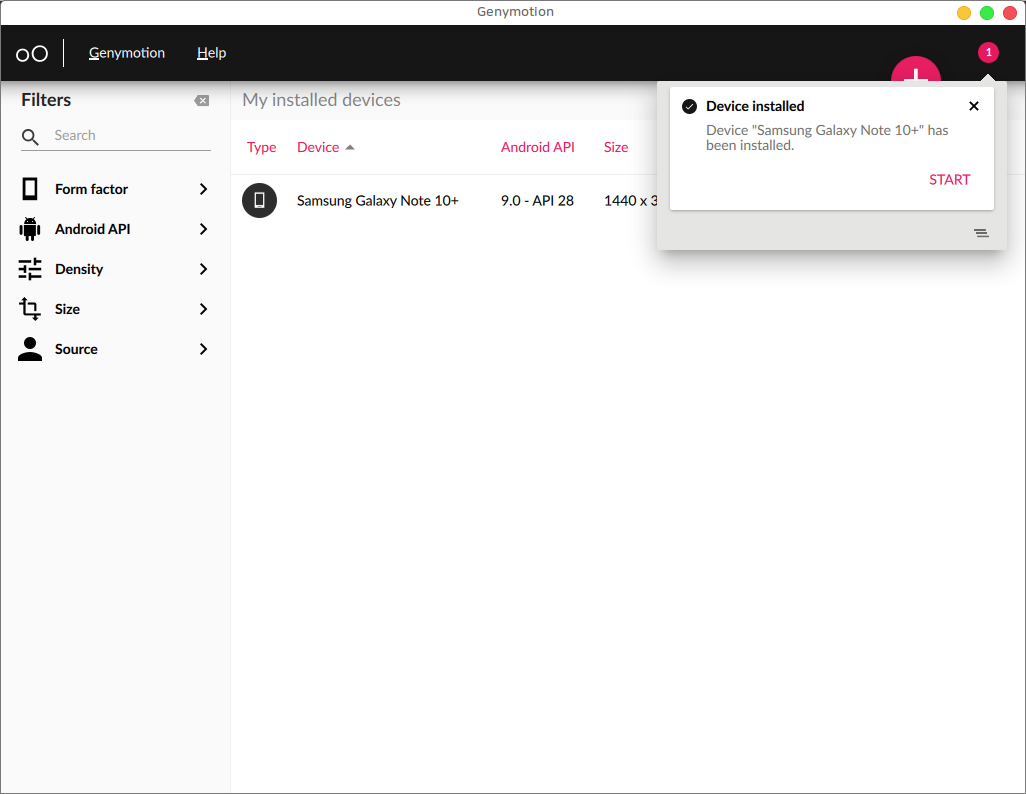This screenshot has width=1026, height=794.
Task: Open the Genymotion menu
Action: (x=127, y=53)
